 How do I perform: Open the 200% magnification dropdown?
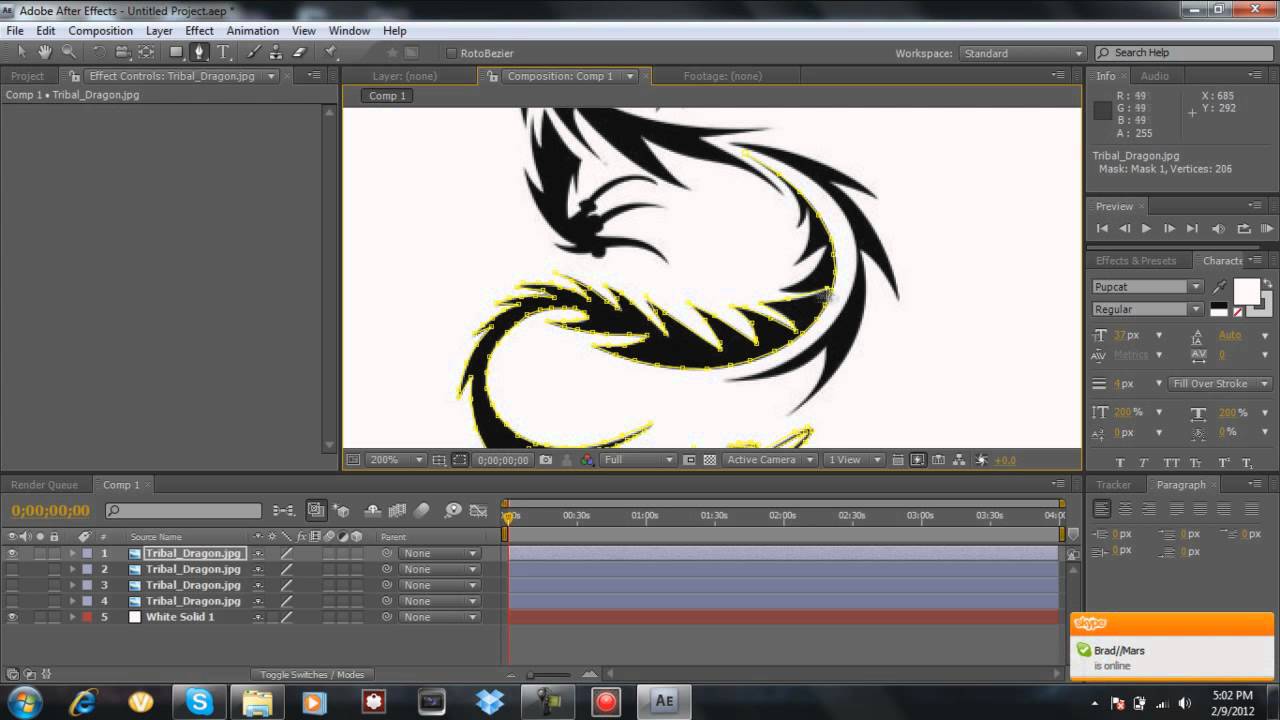pyautogui.click(x=396, y=460)
